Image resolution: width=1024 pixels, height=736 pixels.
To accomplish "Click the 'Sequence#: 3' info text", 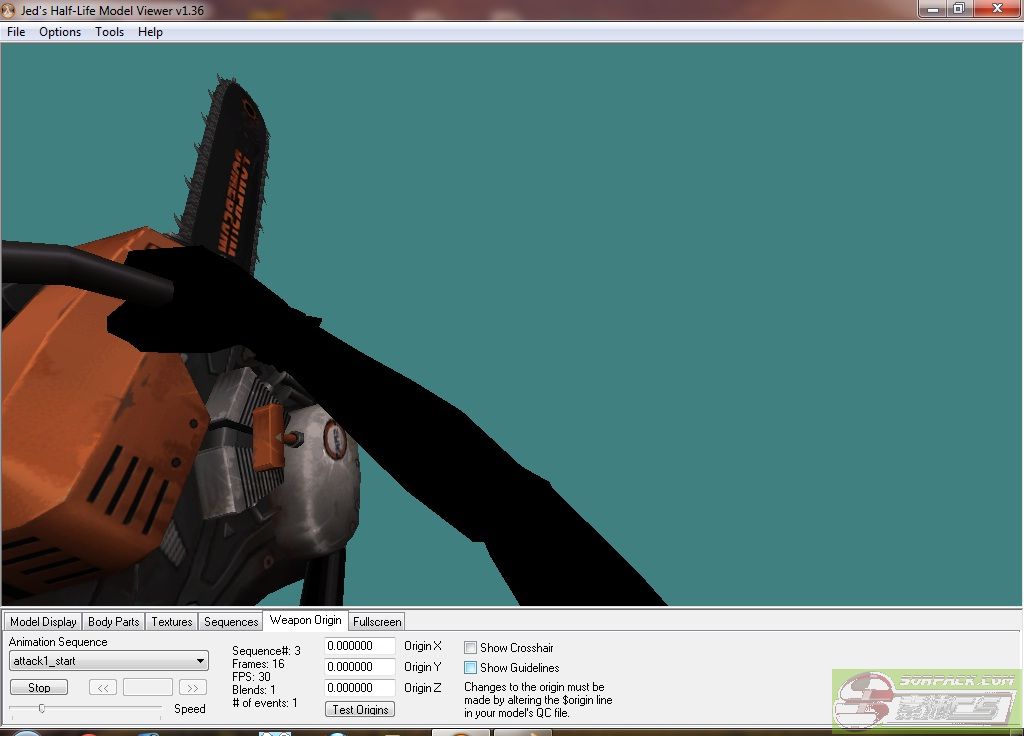I will (x=266, y=651).
